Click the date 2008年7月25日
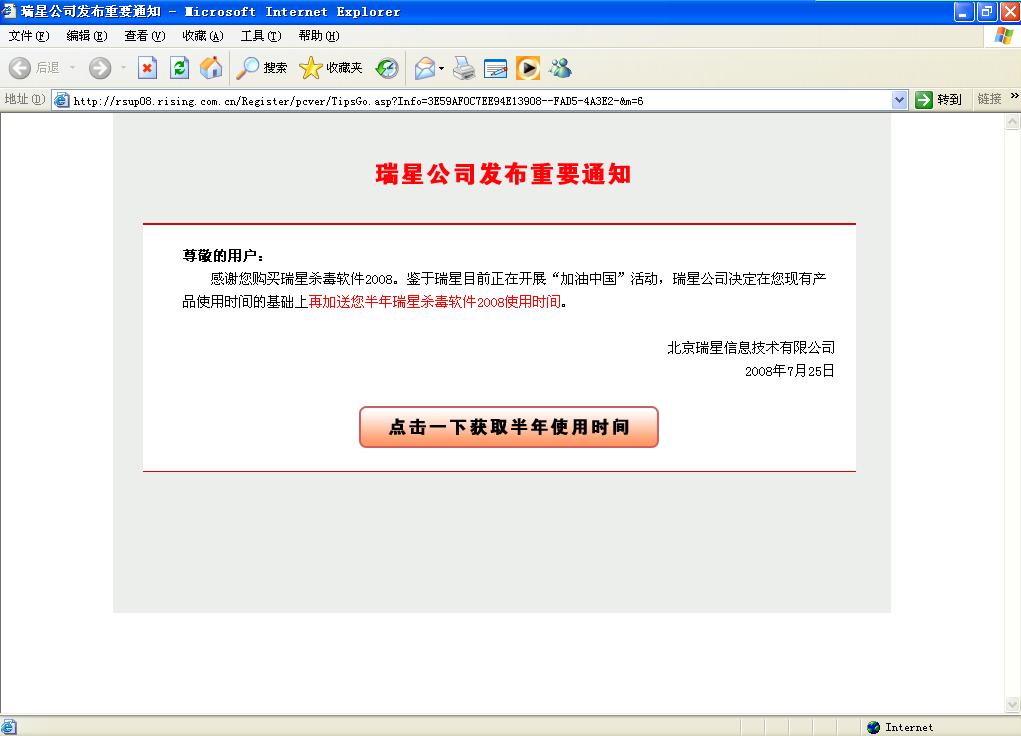The height and width of the screenshot is (736, 1021). pyautogui.click(x=789, y=371)
